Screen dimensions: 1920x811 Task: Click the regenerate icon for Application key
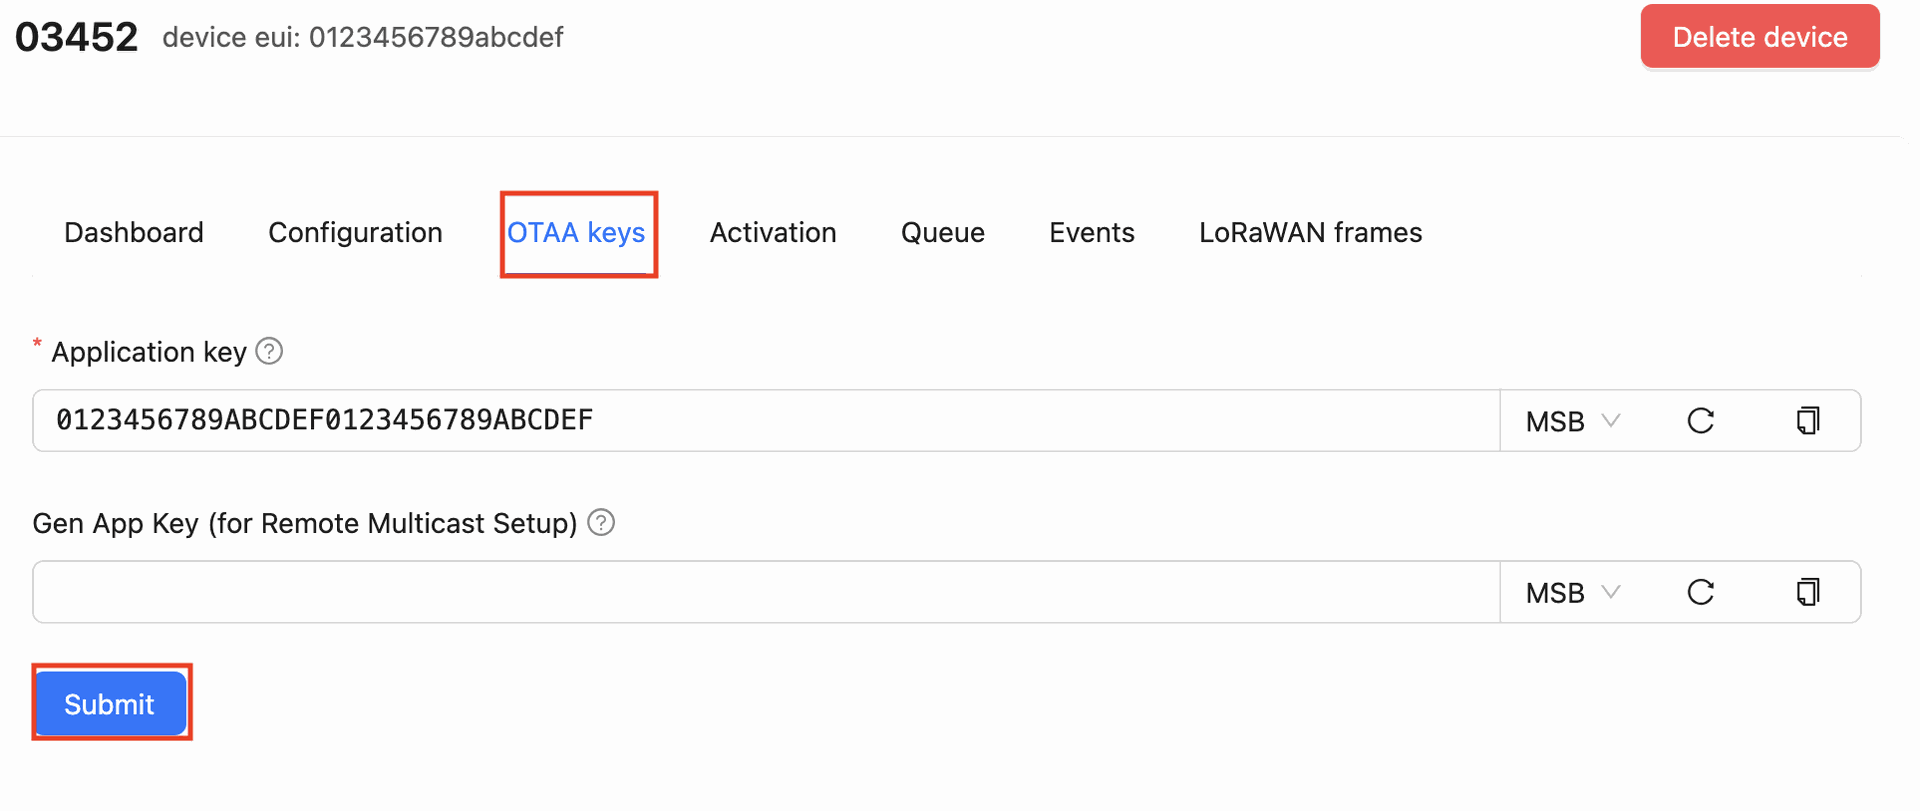coord(1700,421)
